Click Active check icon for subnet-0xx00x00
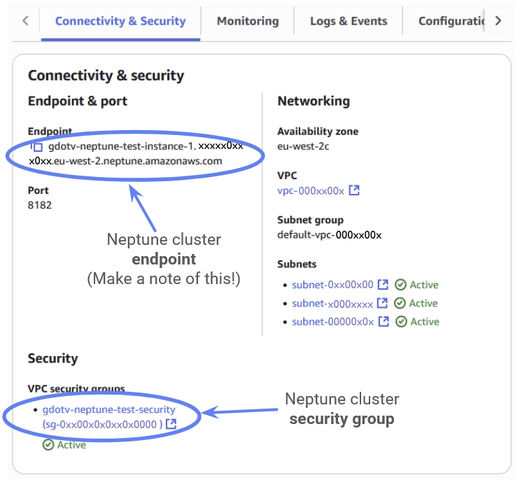The width and height of the screenshot is (520, 480). pyautogui.click(x=400, y=285)
